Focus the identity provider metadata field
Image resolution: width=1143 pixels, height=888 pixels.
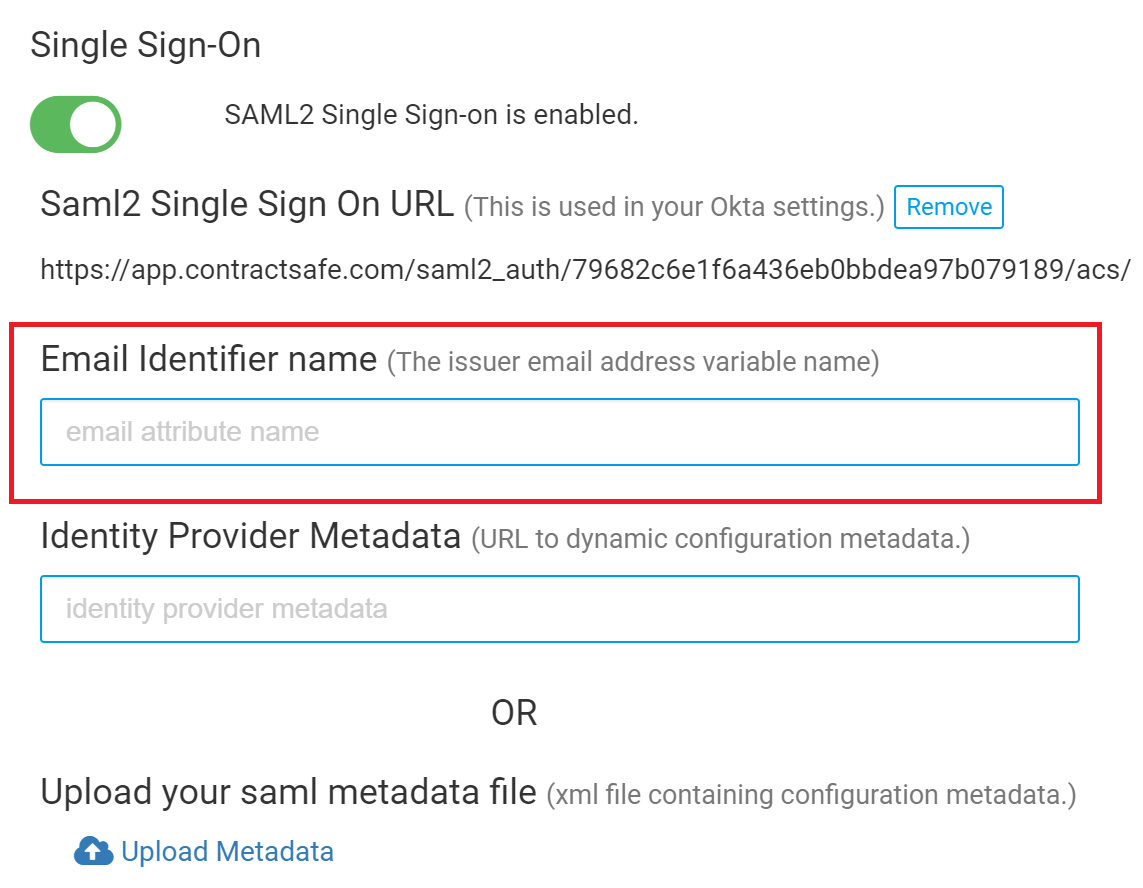(560, 609)
